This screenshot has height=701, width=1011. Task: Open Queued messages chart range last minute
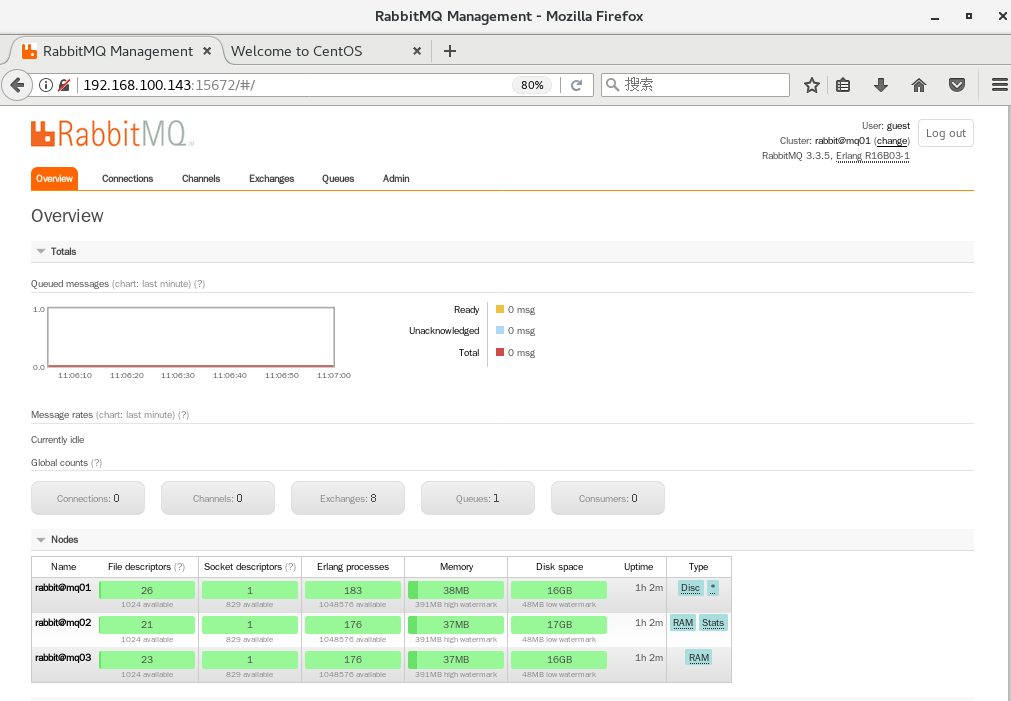click(151, 284)
